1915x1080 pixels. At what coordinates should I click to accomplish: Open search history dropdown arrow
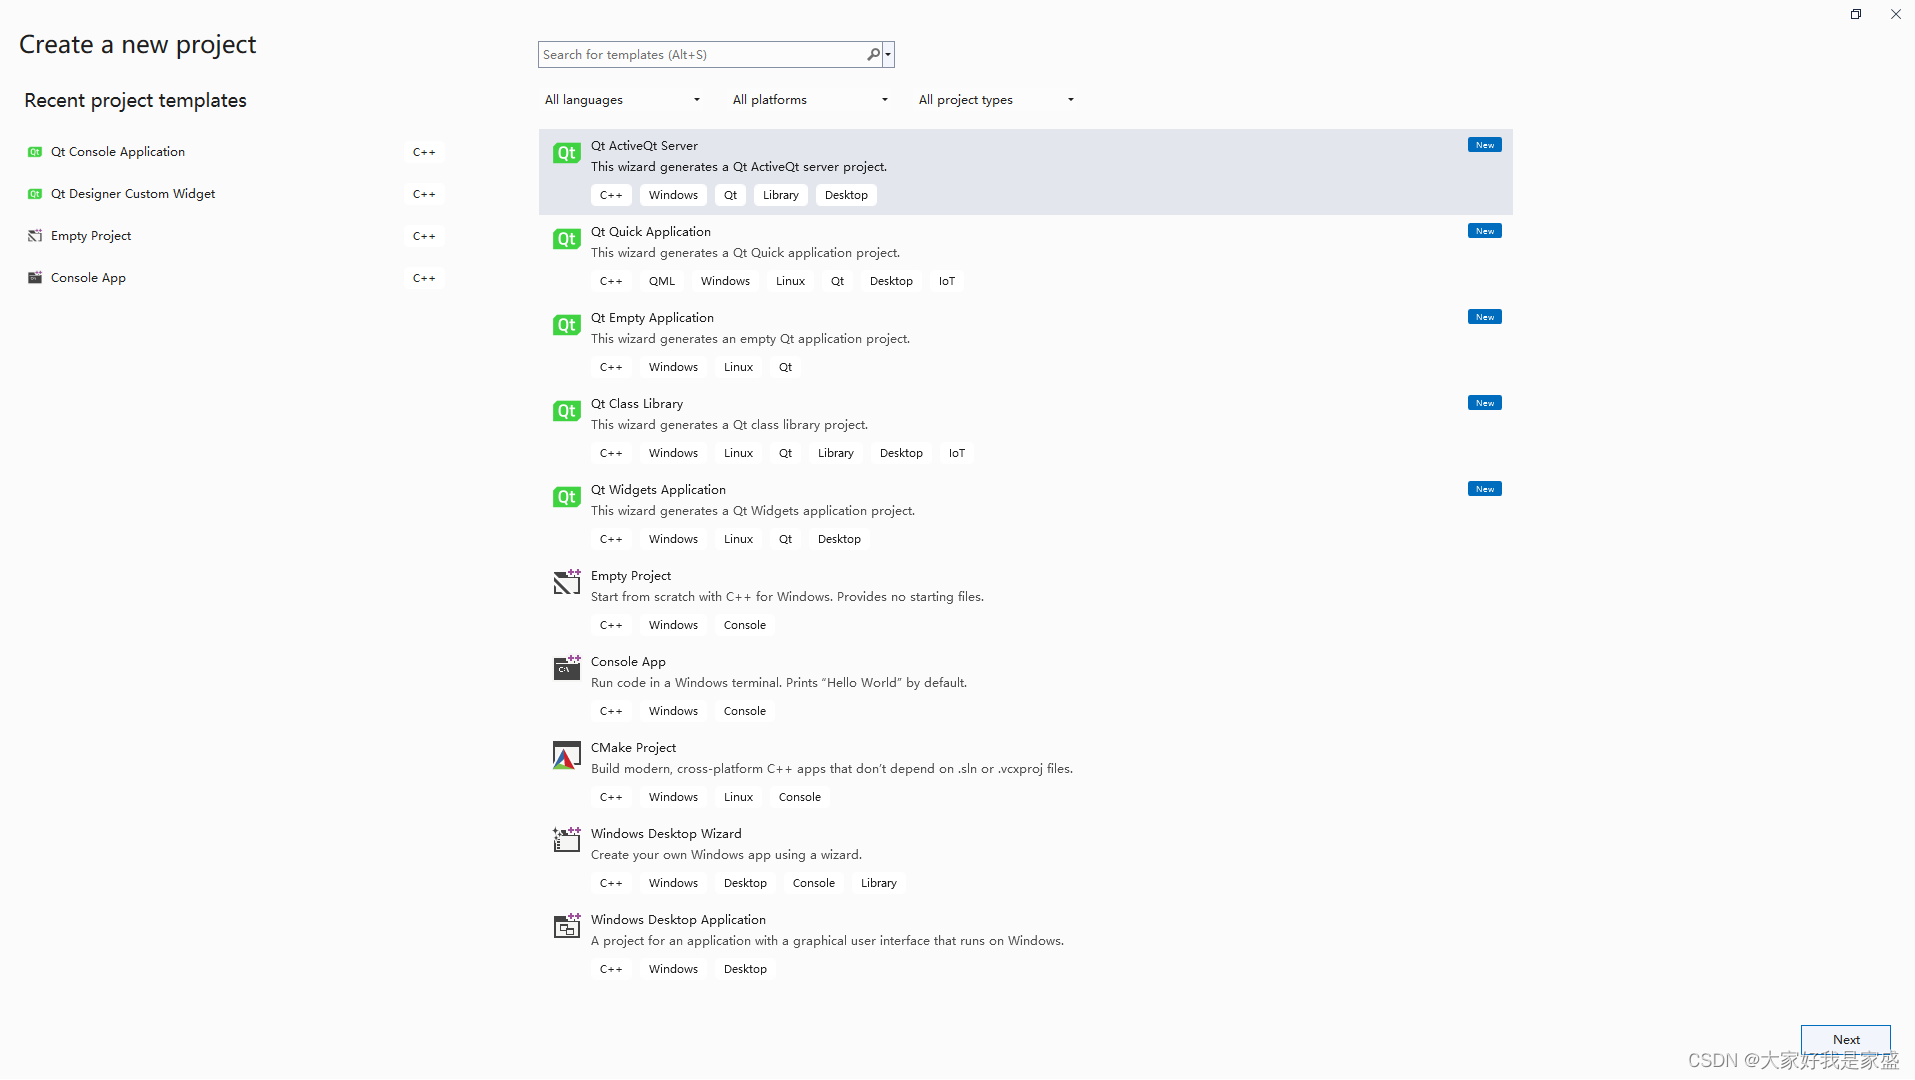888,54
